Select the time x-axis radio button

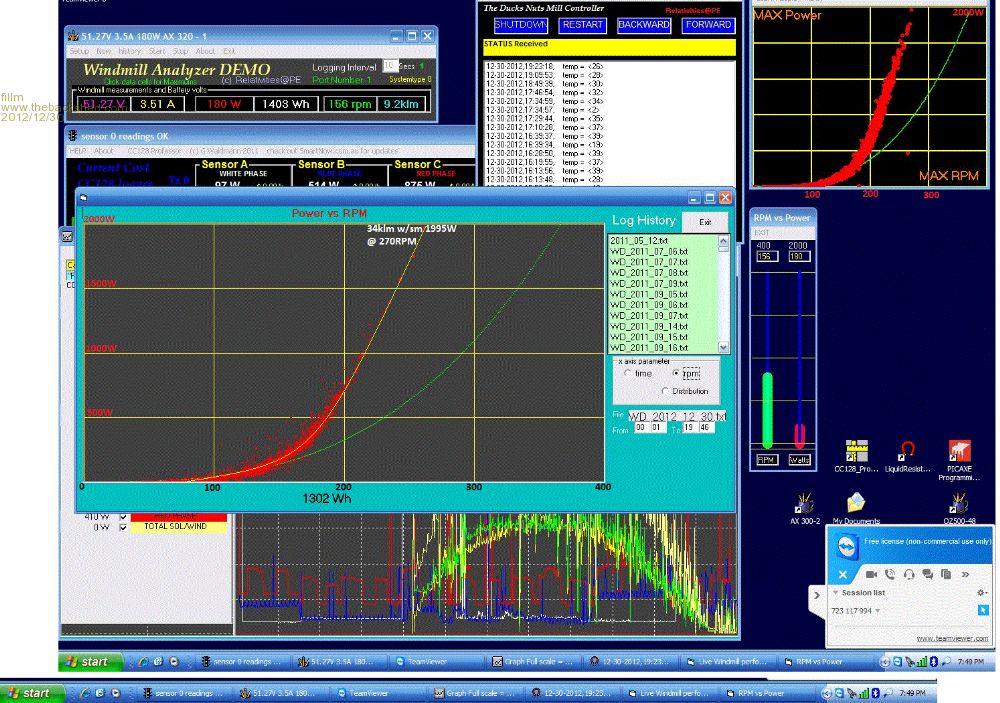tap(629, 373)
